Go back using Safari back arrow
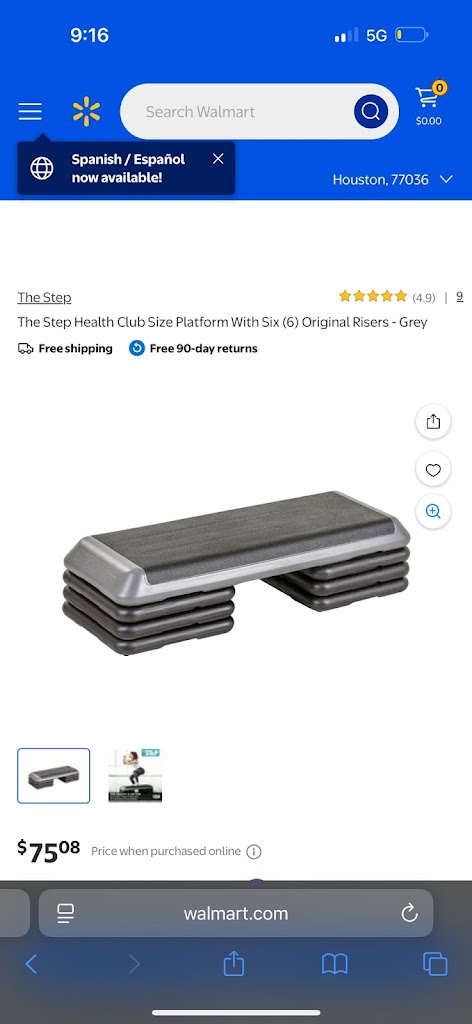Screen dimensions: 472x1024 click(31, 964)
